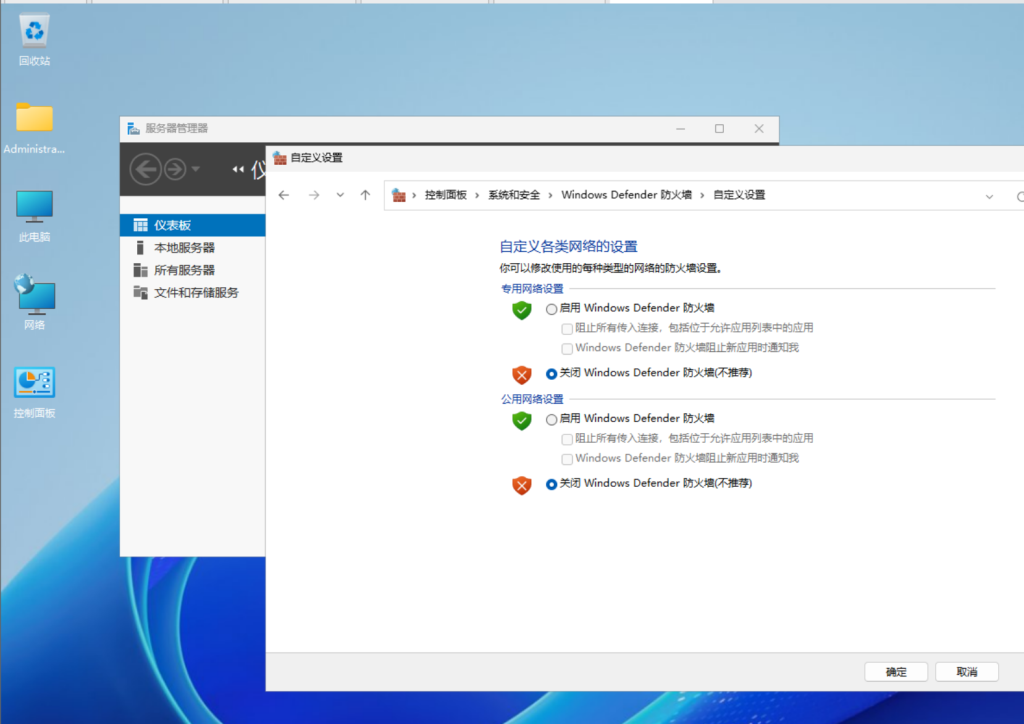This screenshot has height=724, width=1024.
Task: Open recent locations dropdown arrow
Action: click(x=340, y=195)
